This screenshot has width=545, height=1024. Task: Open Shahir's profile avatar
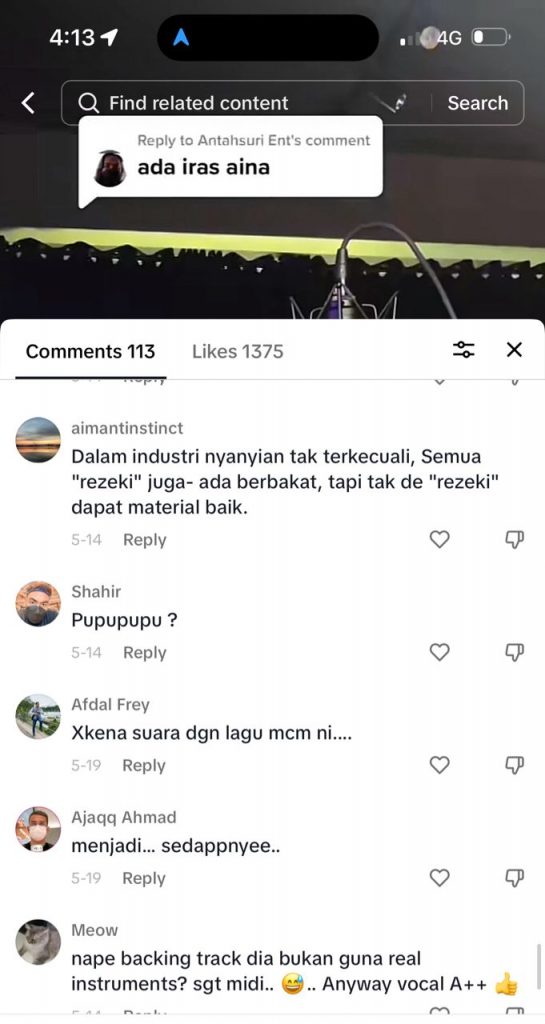38,604
